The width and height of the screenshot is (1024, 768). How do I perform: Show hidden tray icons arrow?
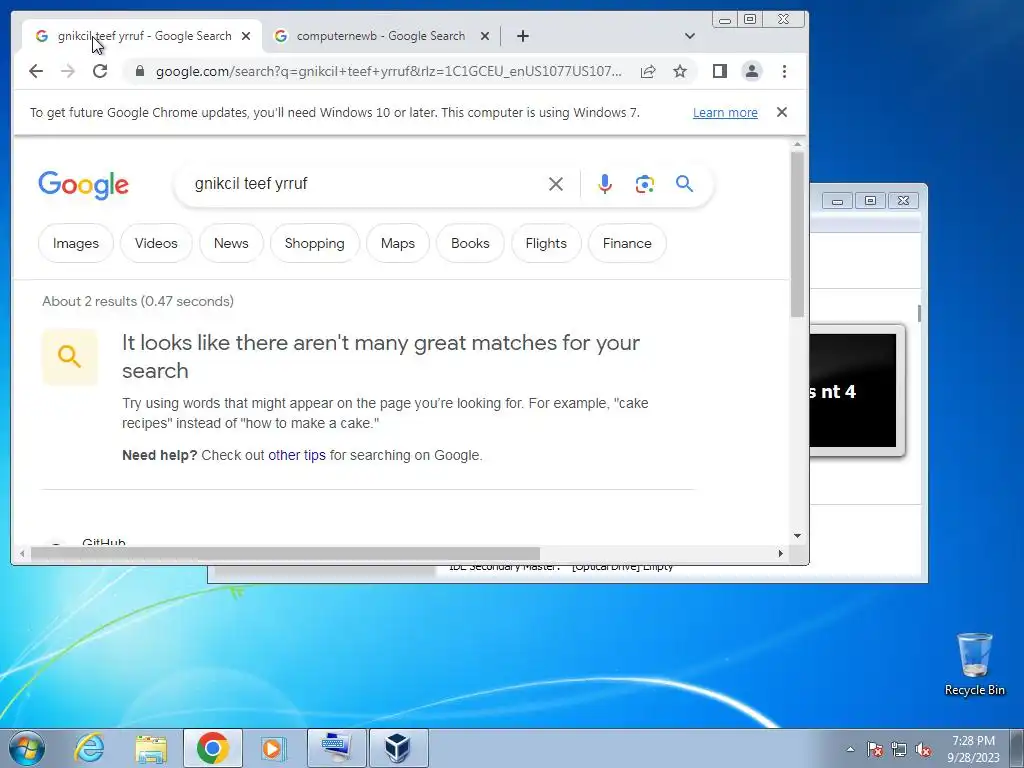coord(850,749)
